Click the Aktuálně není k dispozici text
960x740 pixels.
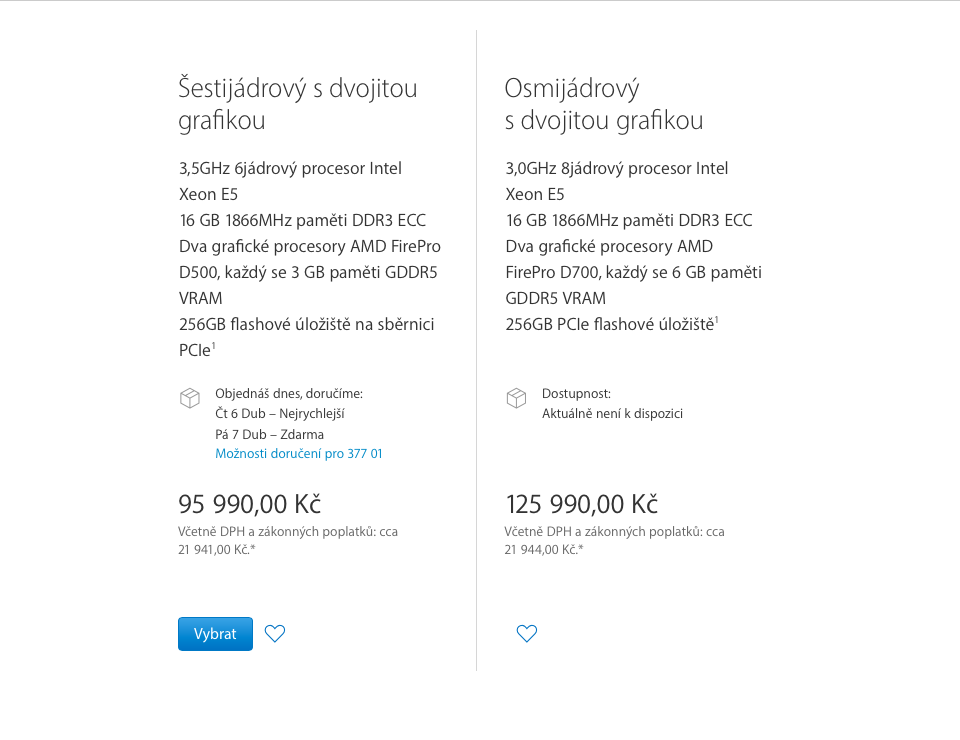point(612,414)
